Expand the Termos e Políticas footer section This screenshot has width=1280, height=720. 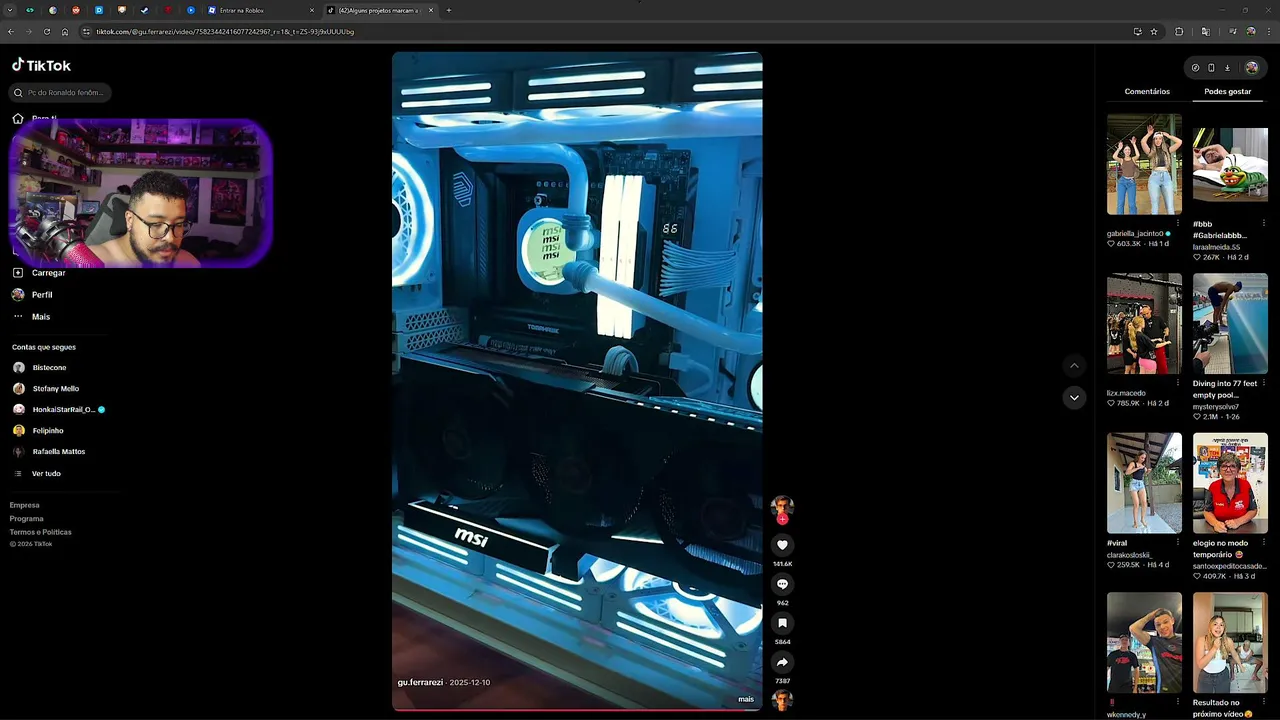click(x=41, y=532)
